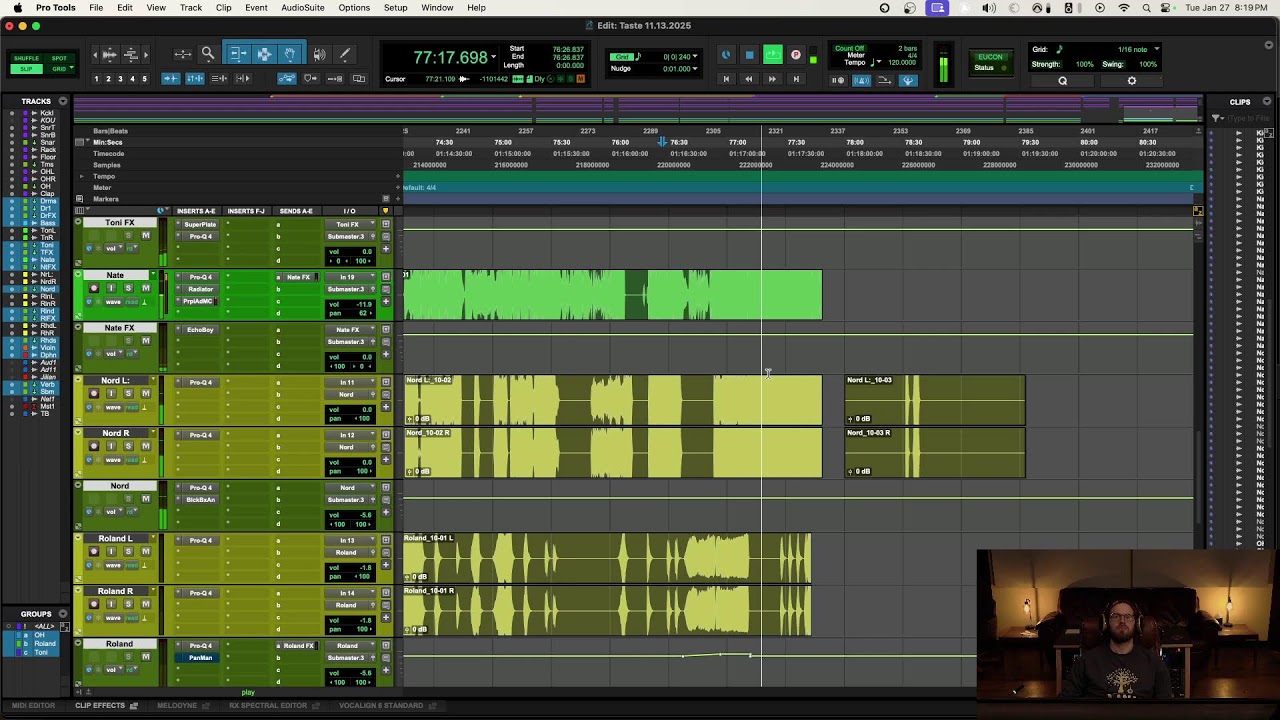Screen dimensions: 1280x720
Task: Enable SHUFFLE edit mode
Action: pos(26,58)
